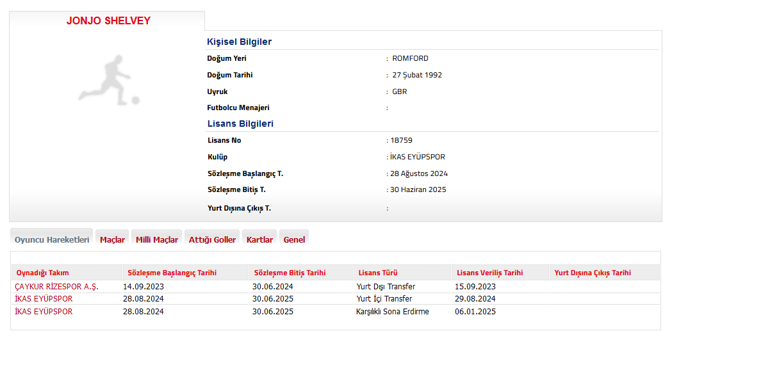Open the ÇAYKUR RİZESPOR A.Ş. team link
Viewport: 770px width, 386px height.
point(56,286)
